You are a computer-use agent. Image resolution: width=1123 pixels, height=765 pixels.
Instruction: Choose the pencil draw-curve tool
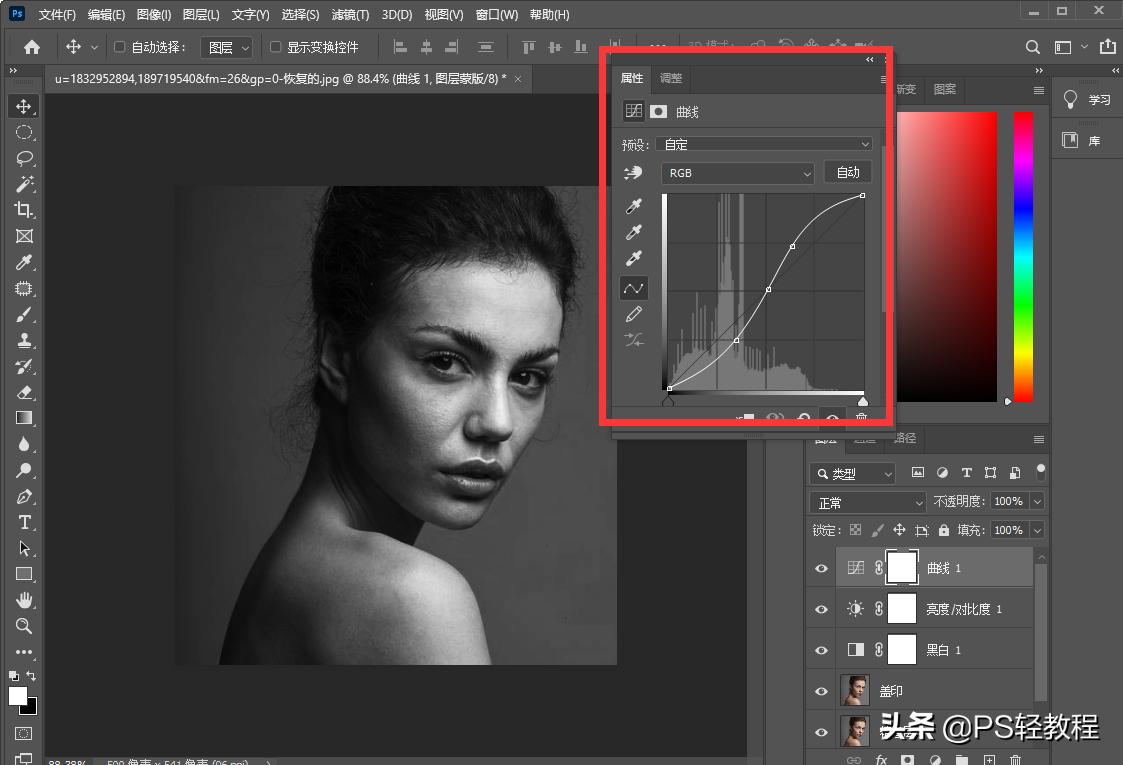pos(633,315)
